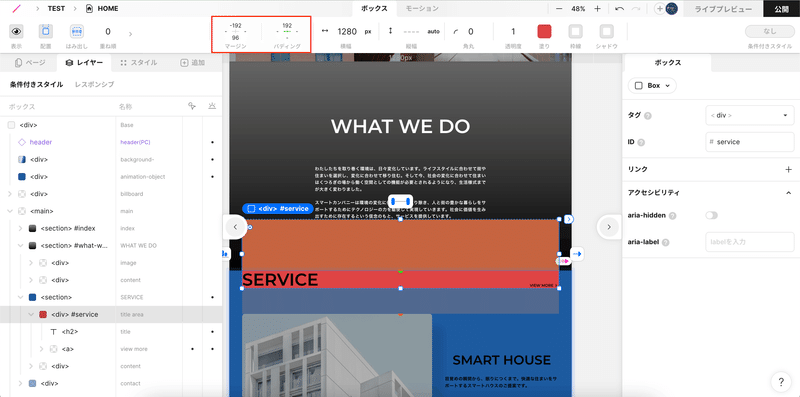The image size is (800, 397).
Task: Open the HOME page icon in breadcrumb
Action: (x=90, y=9)
